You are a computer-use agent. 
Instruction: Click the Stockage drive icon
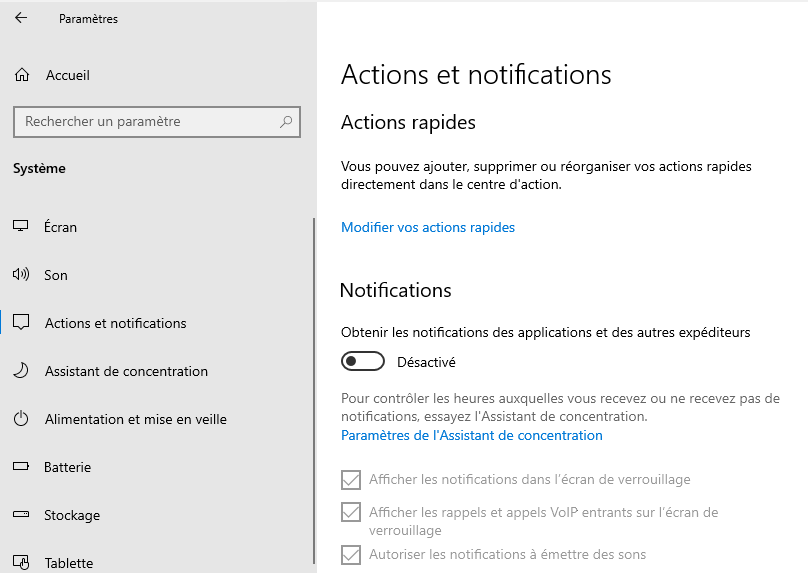pyautogui.click(x=21, y=515)
